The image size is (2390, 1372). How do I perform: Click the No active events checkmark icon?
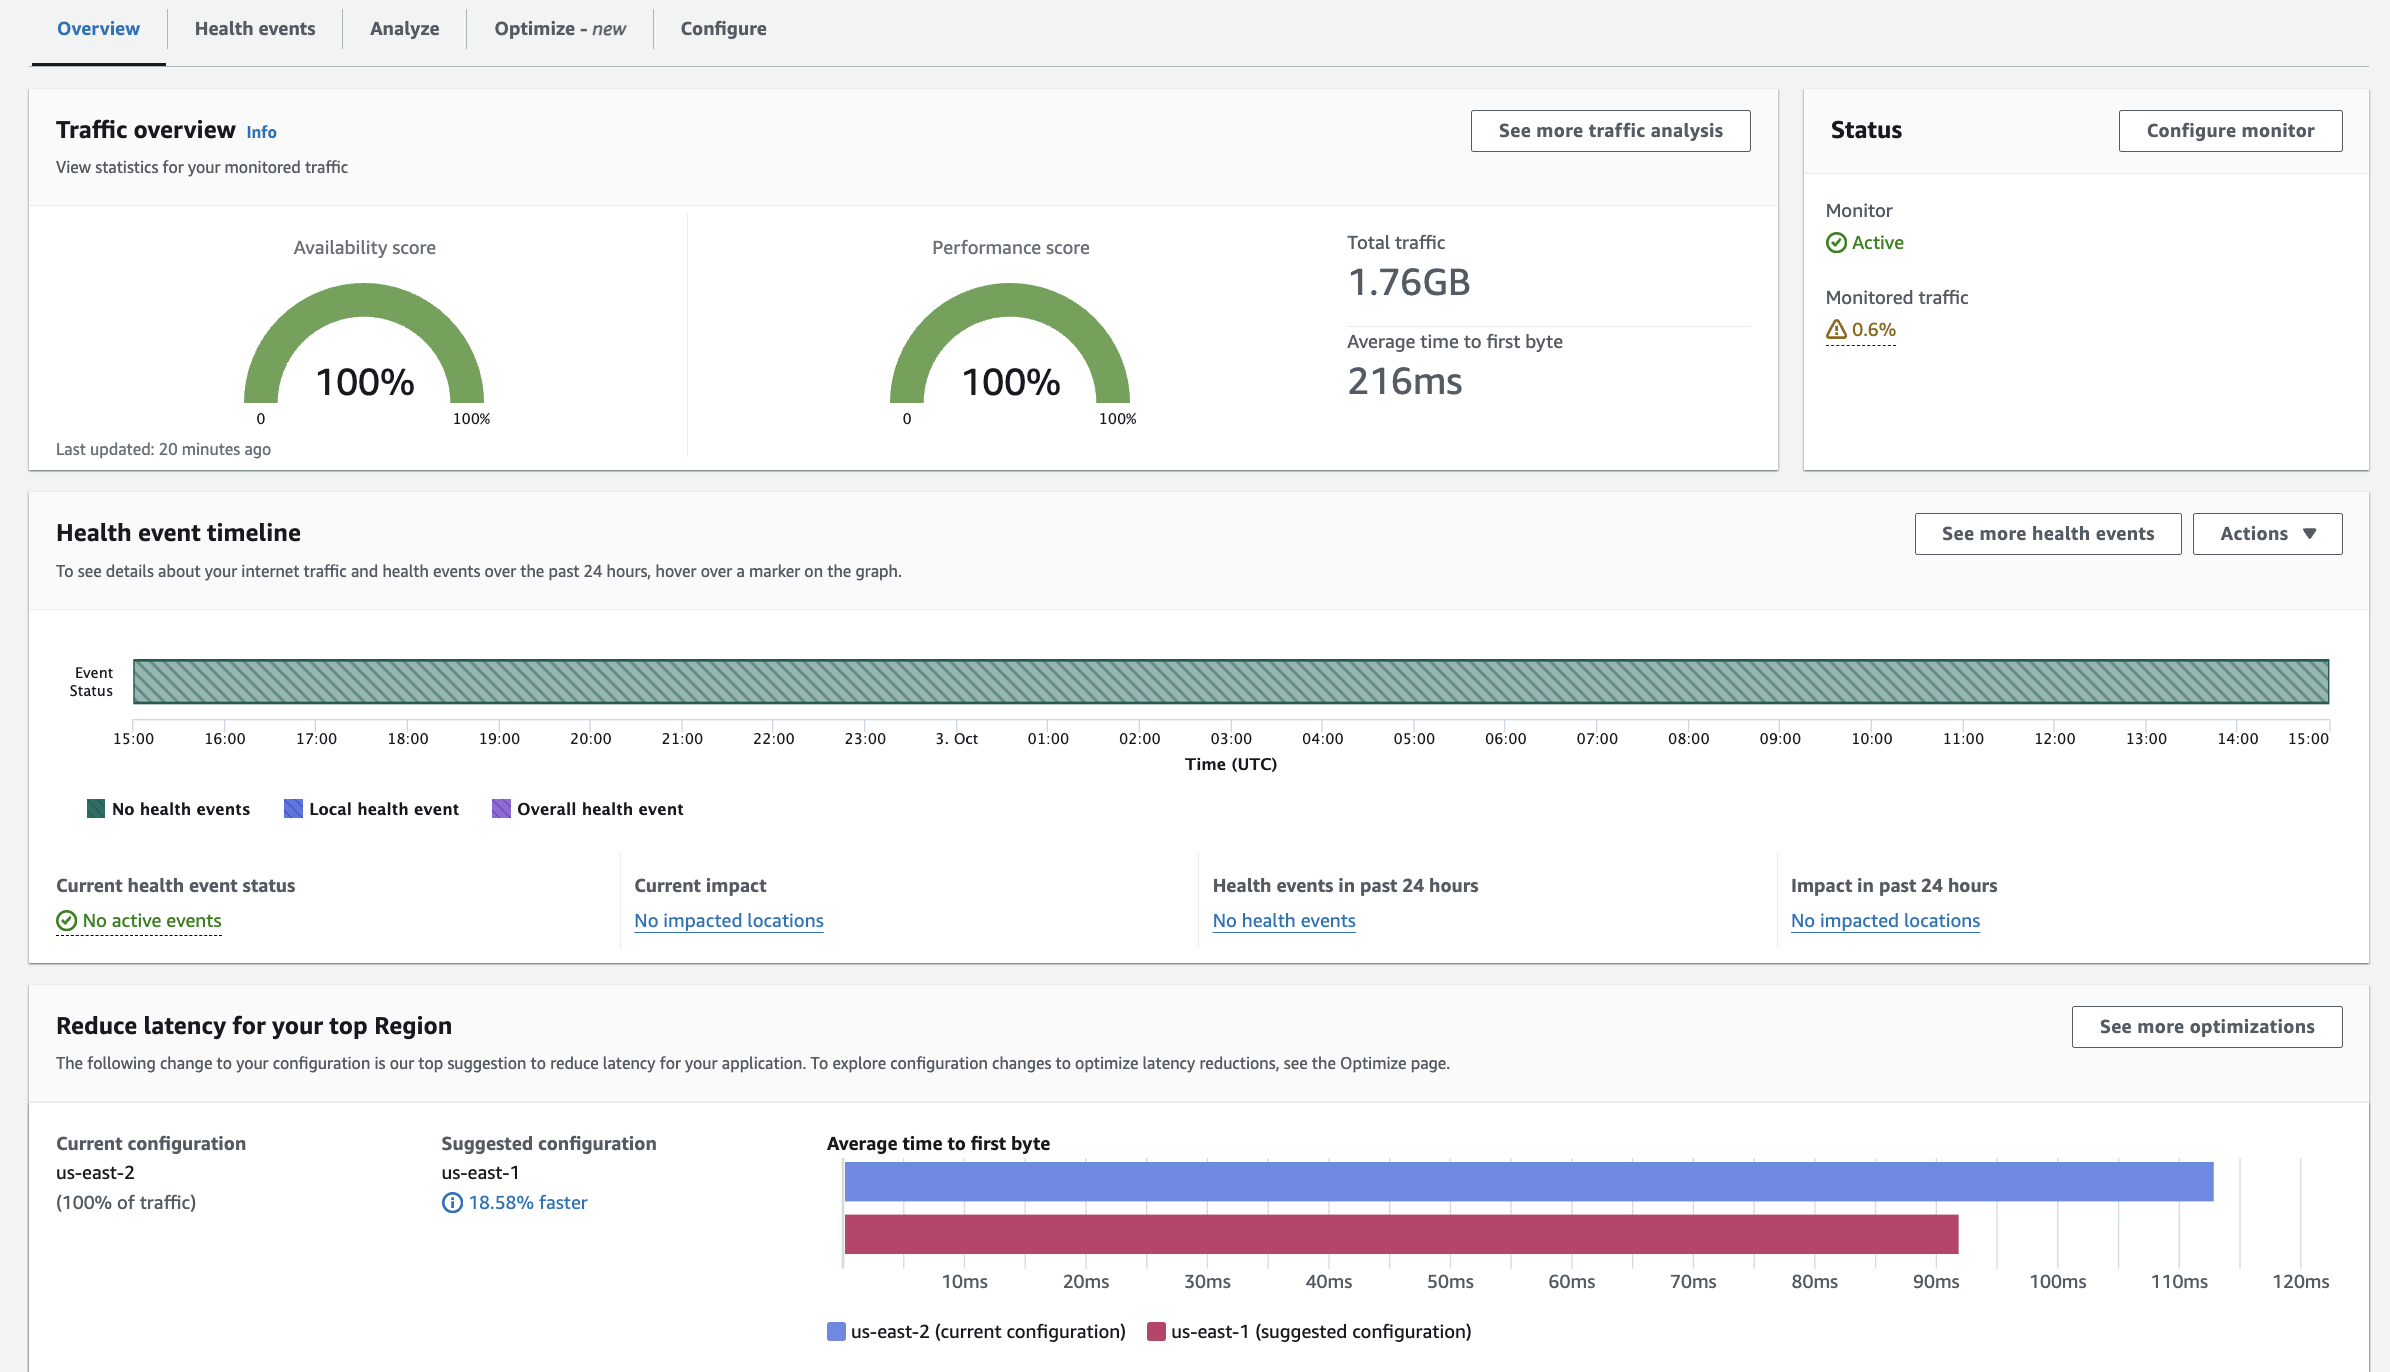coord(67,921)
